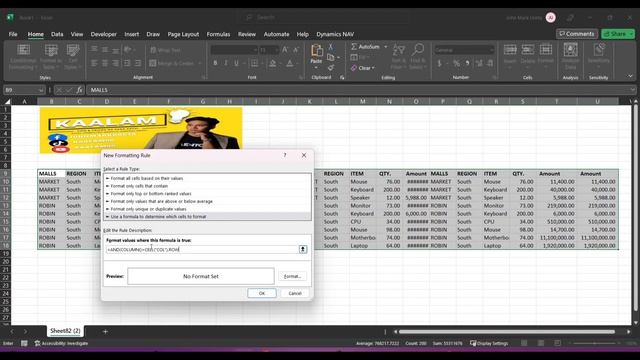Select 'Use a formula to determine' rule type

[207, 217]
